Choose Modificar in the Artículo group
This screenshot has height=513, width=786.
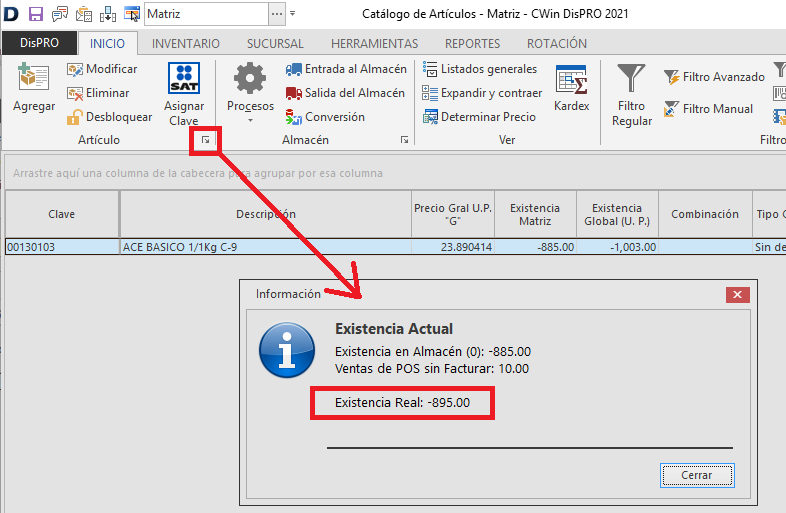(102, 69)
